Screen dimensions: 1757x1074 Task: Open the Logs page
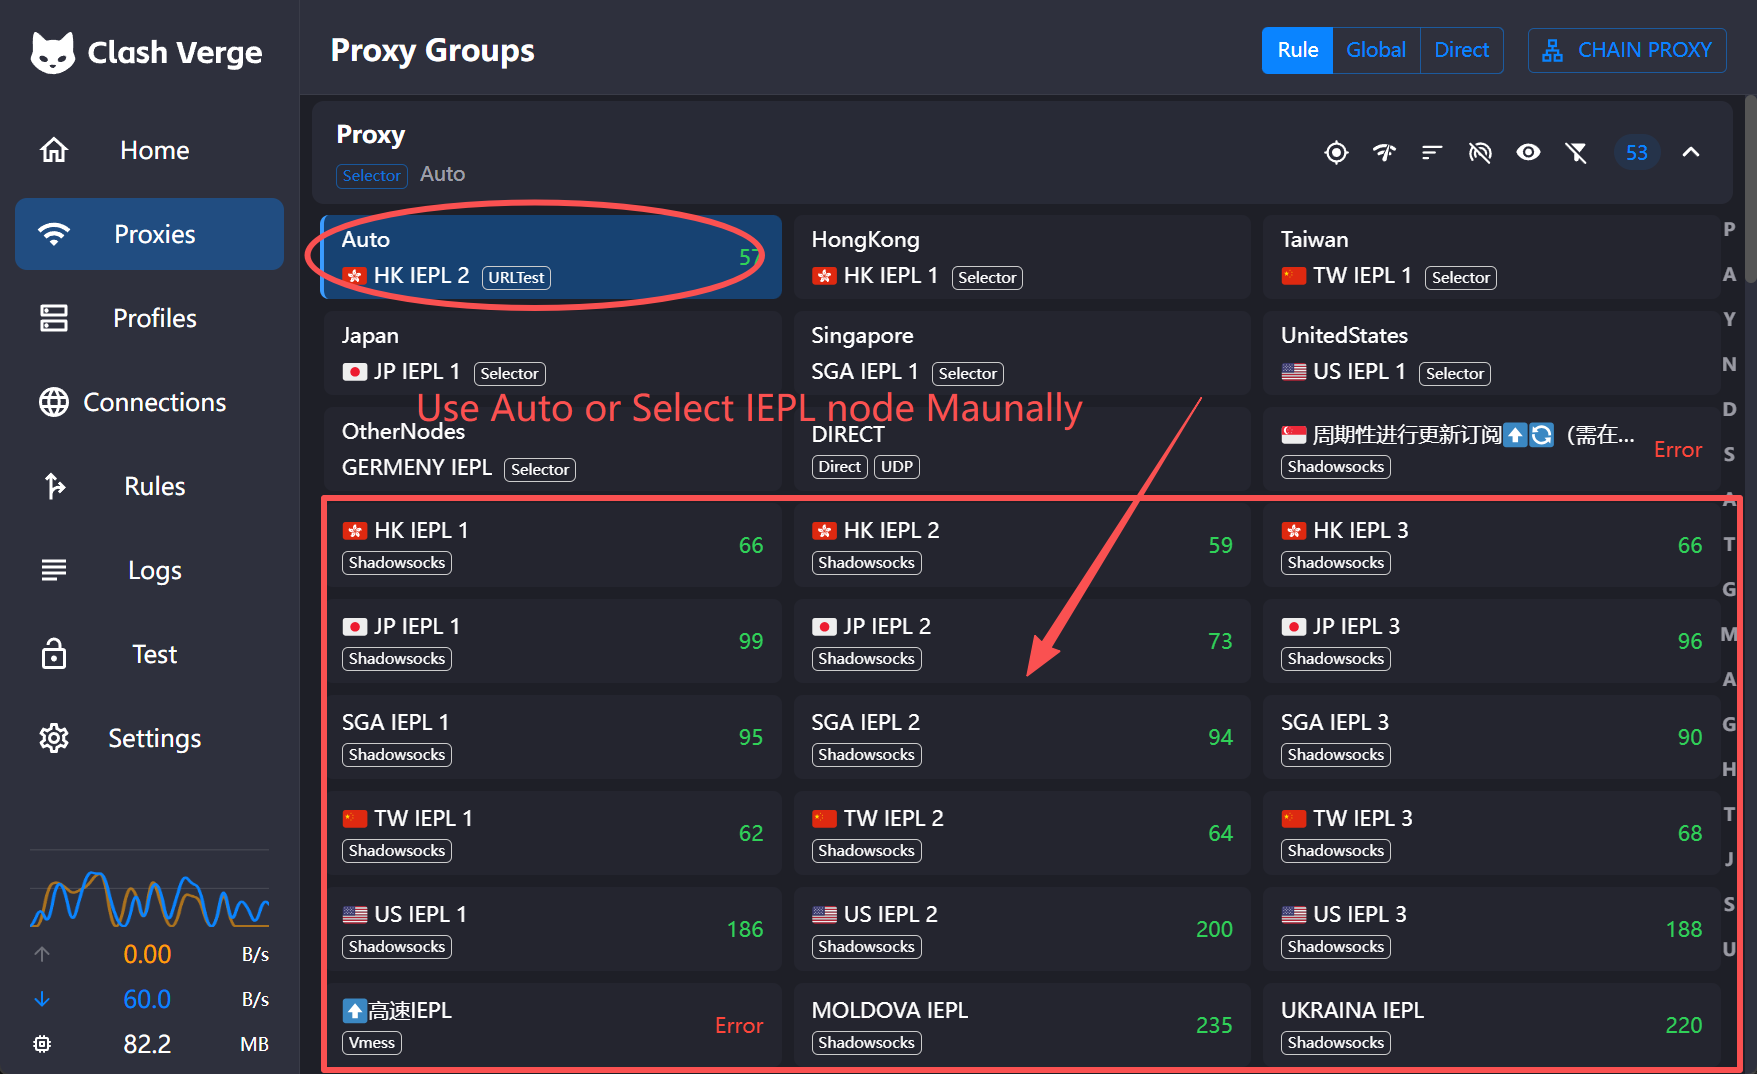(150, 570)
